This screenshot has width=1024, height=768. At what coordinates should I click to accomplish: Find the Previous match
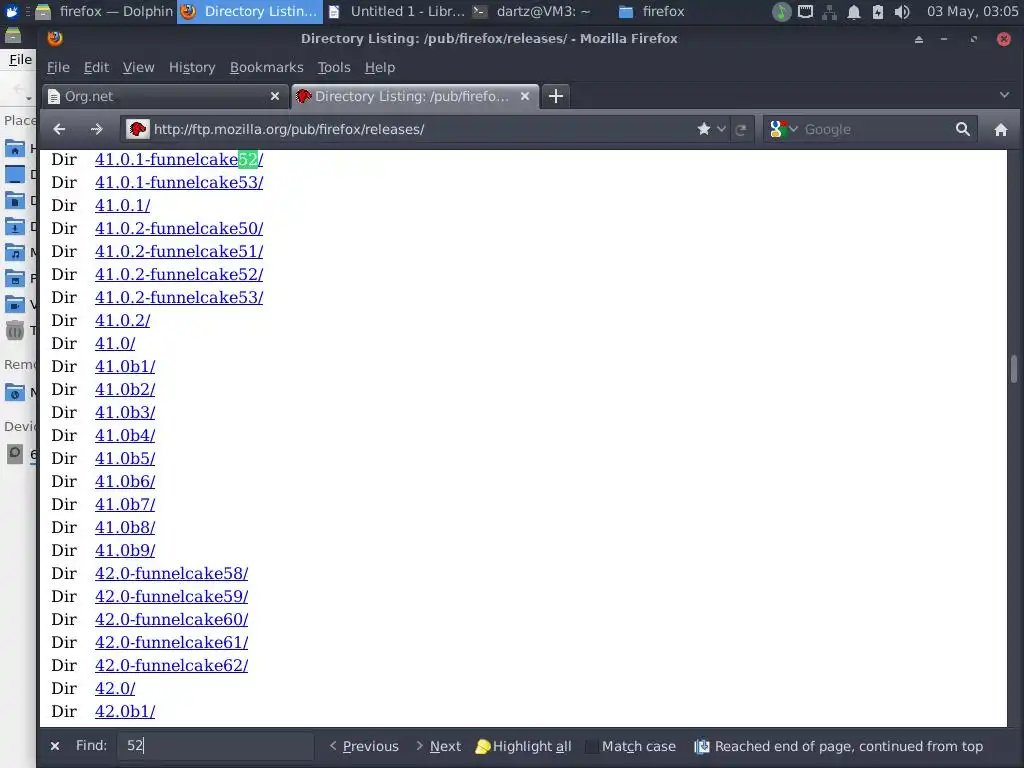coord(364,746)
